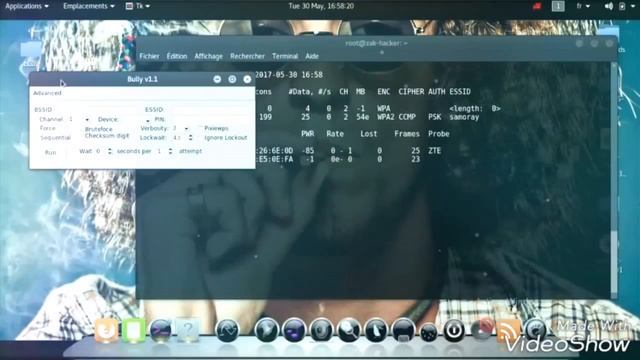This screenshot has width=640, height=360.
Task: Adjust the seconds per attempt spinner in Bully
Action: (170, 151)
